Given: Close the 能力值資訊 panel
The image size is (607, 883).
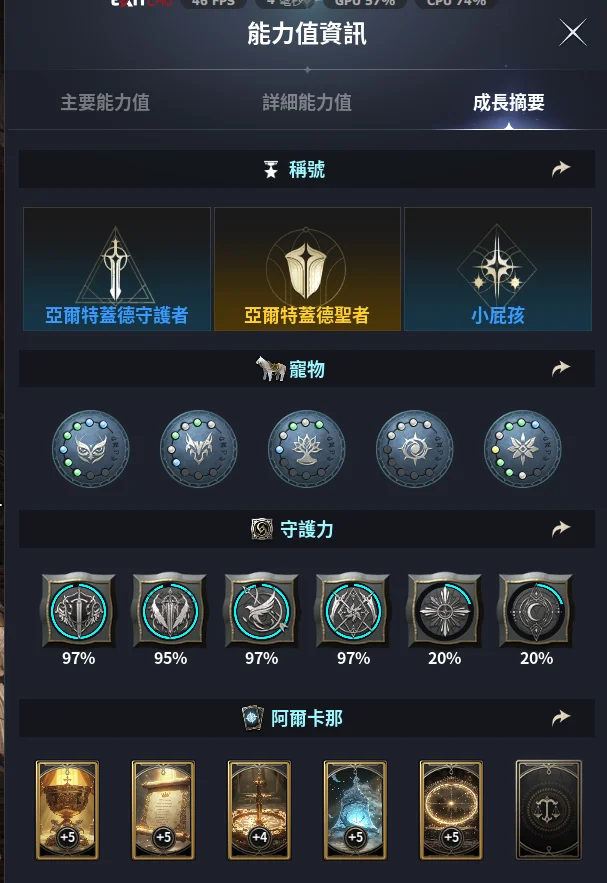Looking at the screenshot, I should pyautogui.click(x=573, y=33).
